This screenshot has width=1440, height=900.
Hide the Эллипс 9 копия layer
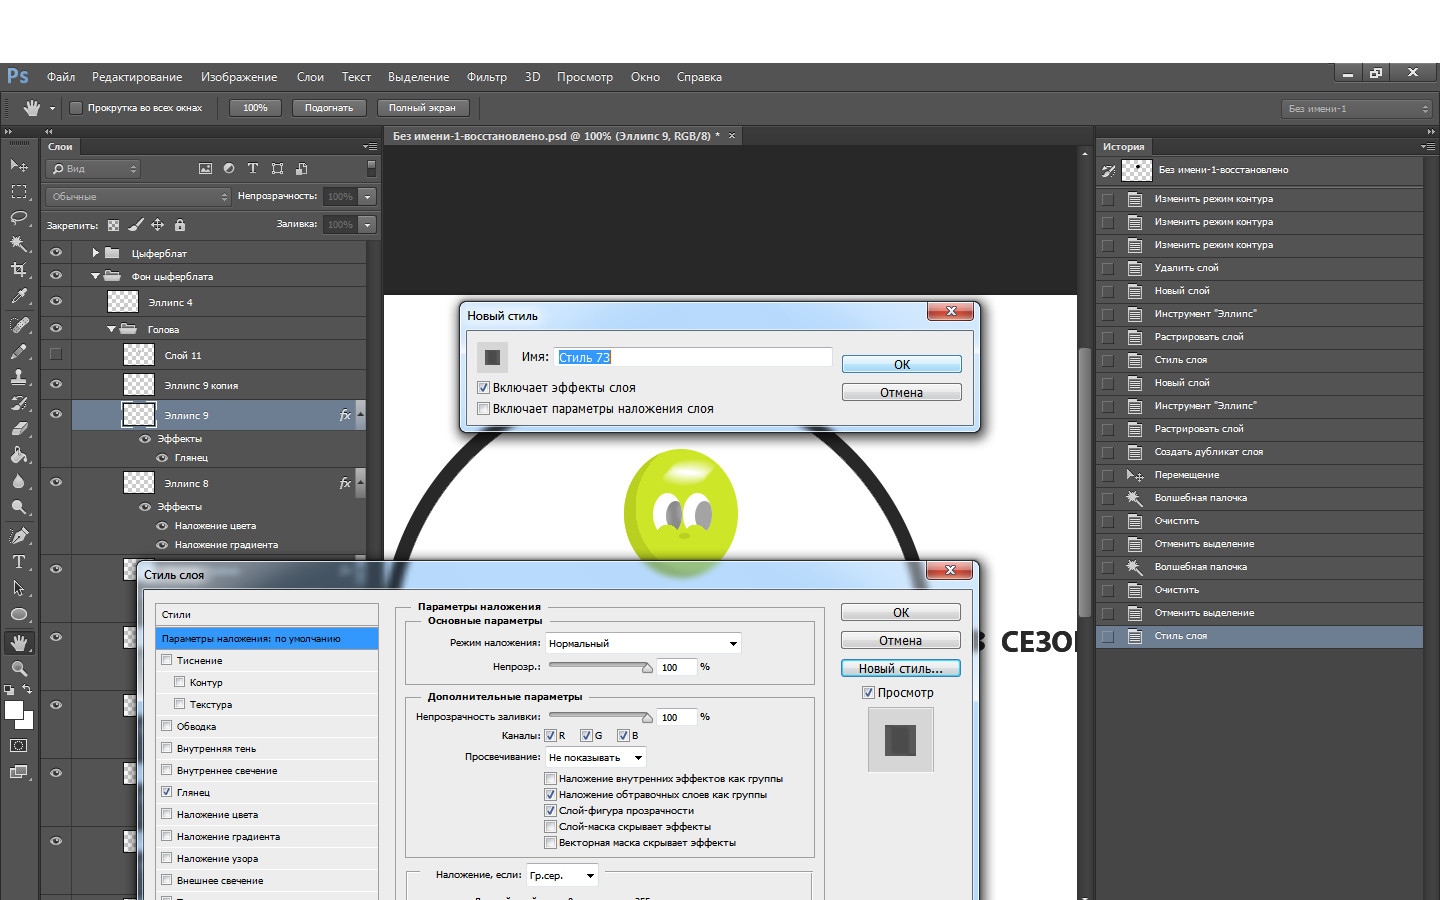(x=56, y=384)
